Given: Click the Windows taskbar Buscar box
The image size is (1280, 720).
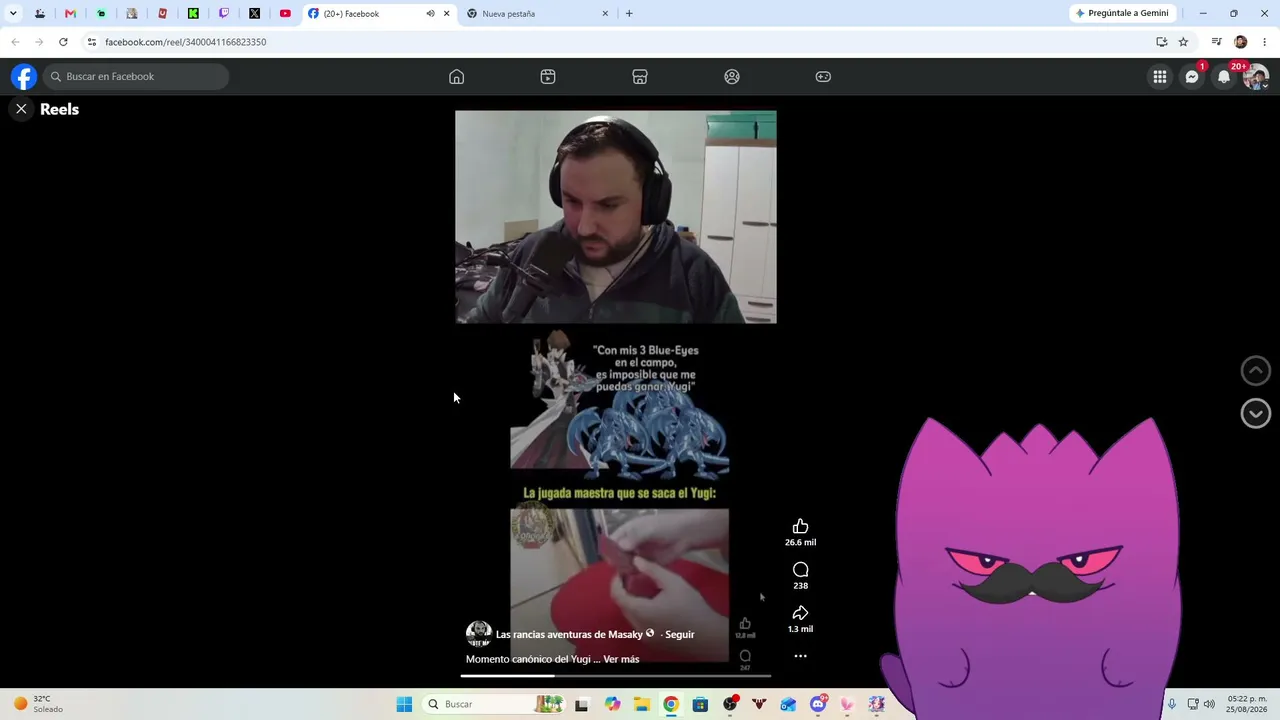Looking at the screenshot, I should (x=494, y=704).
